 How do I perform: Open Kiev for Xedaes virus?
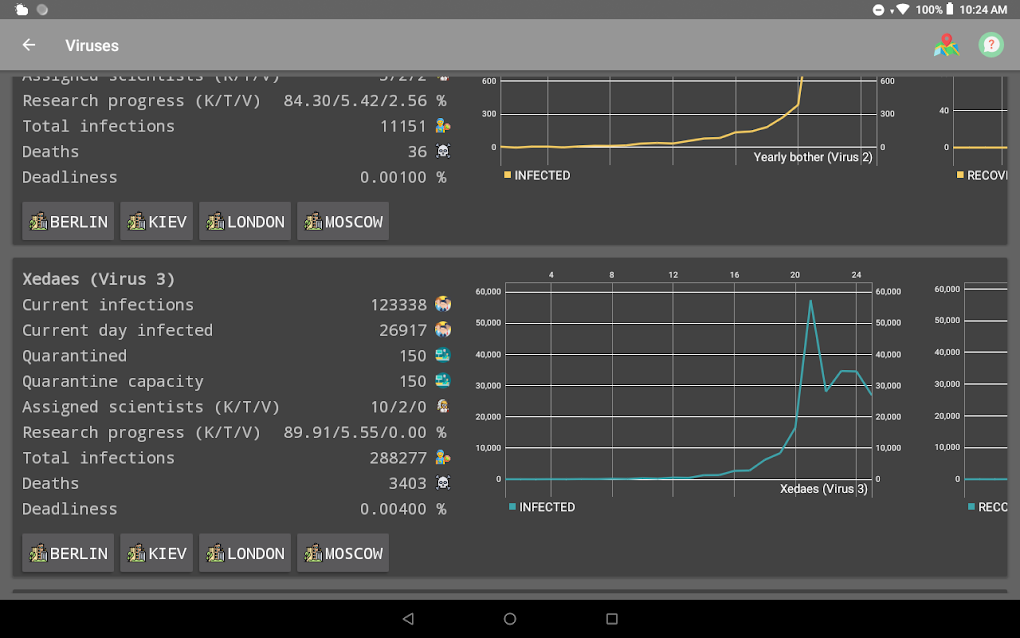coord(157,553)
